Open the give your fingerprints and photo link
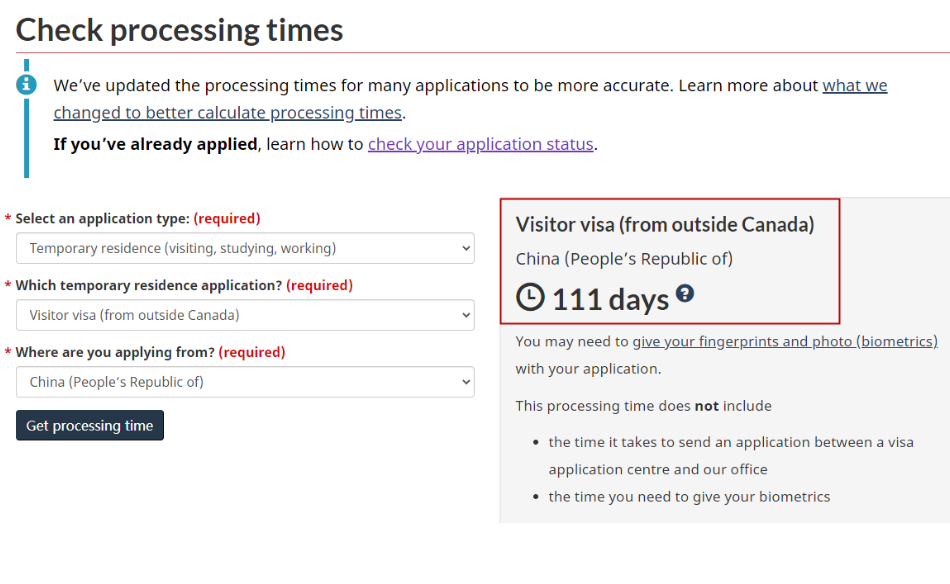 click(x=785, y=342)
